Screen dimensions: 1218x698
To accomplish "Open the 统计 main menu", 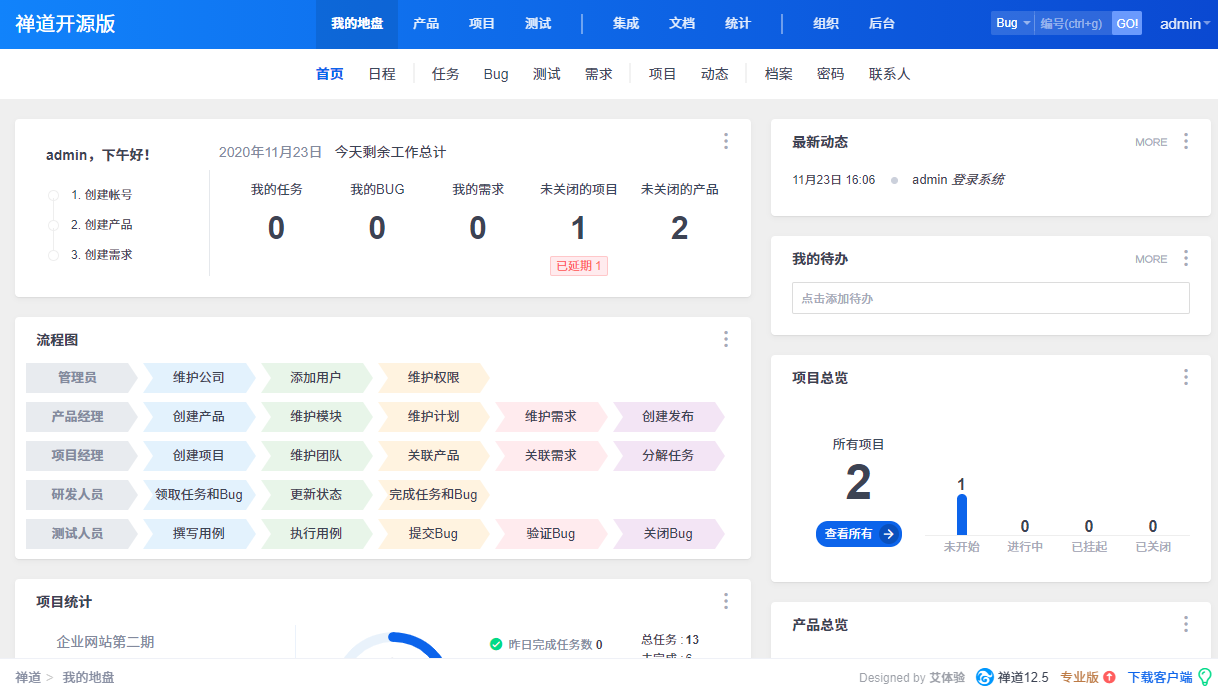I will (738, 24).
